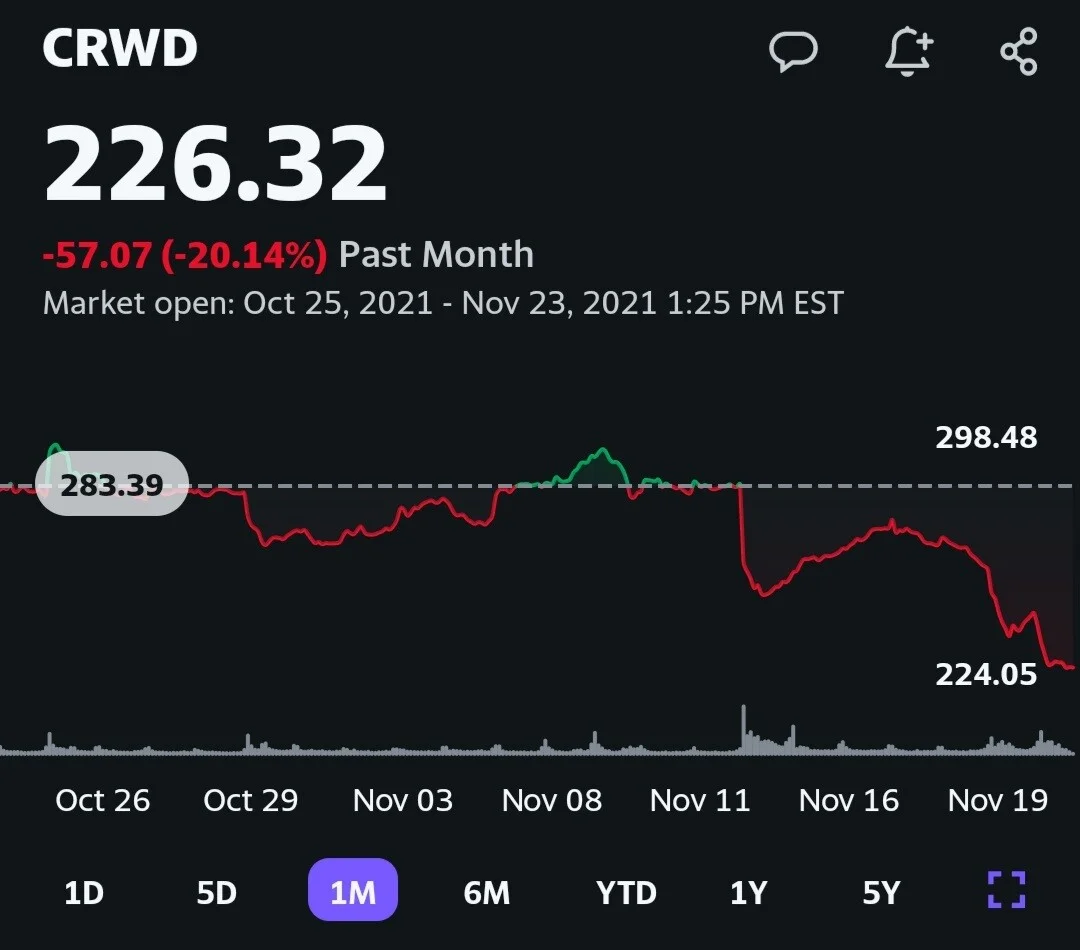Click the Oct 26 date label

click(103, 801)
